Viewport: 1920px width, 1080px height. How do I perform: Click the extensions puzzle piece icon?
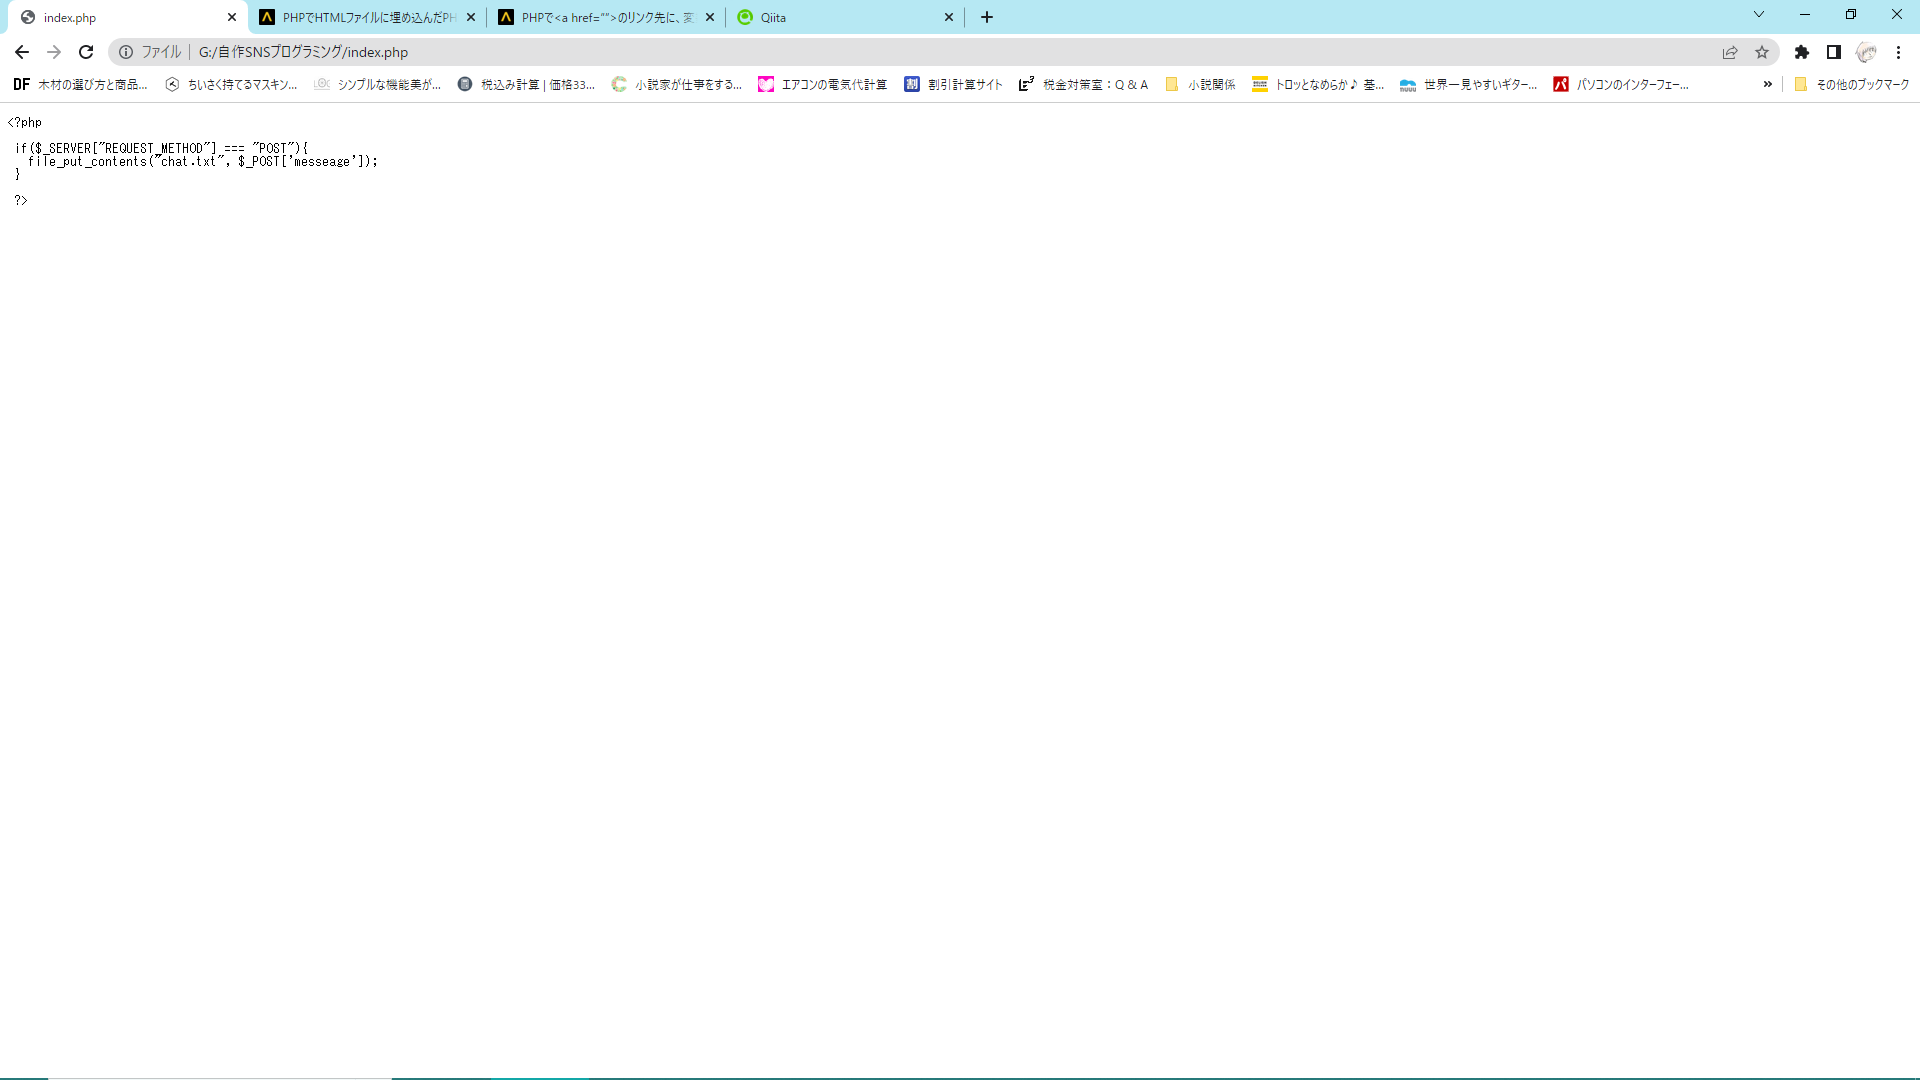pos(1802,52)
